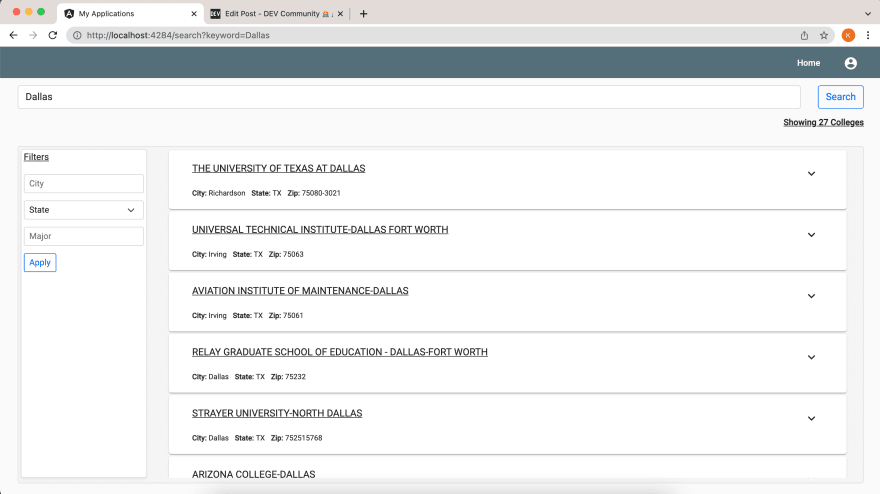The image size is (880, 494).
Task: Close the Edit Post DEV Community tab
Action: click(x=340, y=13)
